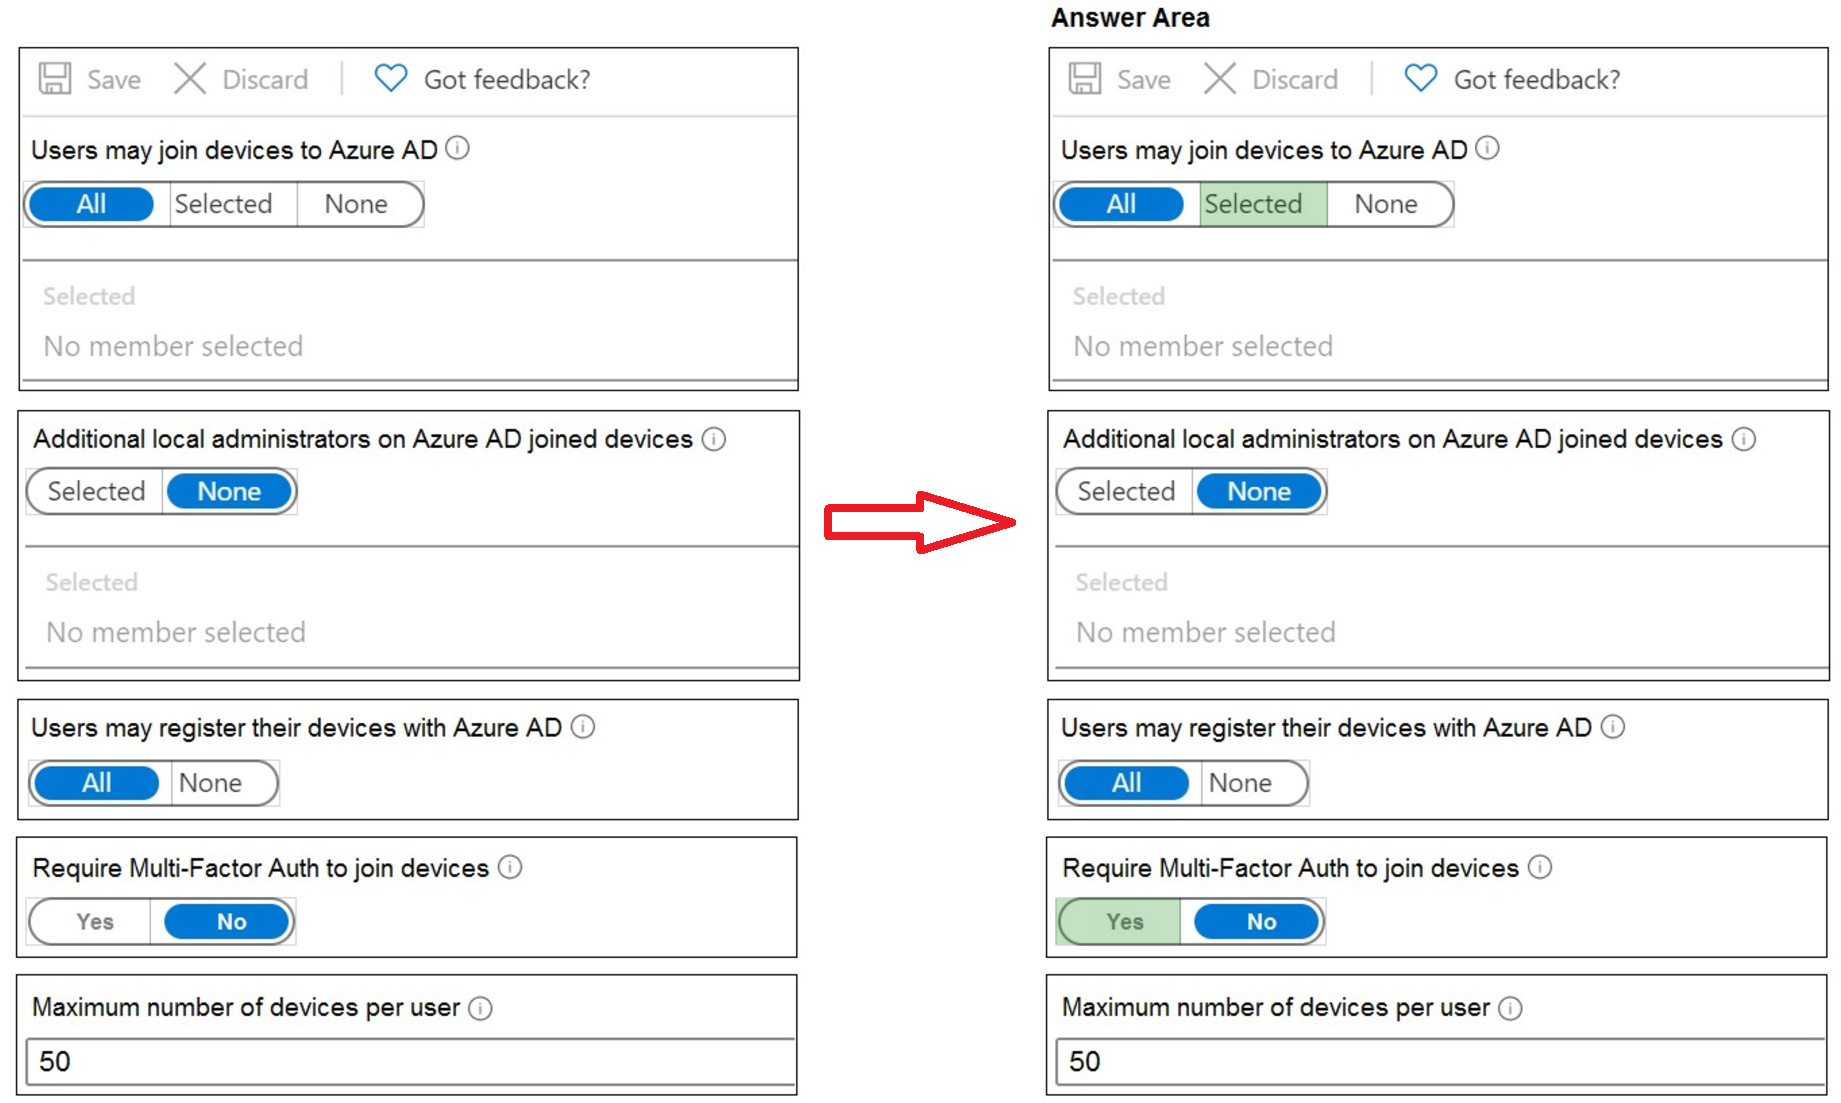This screenshot has height=1103, width=1841.
Task: Click the max devices field showing 50 in the Answer Area
Action: (x=1440, y=1062)
